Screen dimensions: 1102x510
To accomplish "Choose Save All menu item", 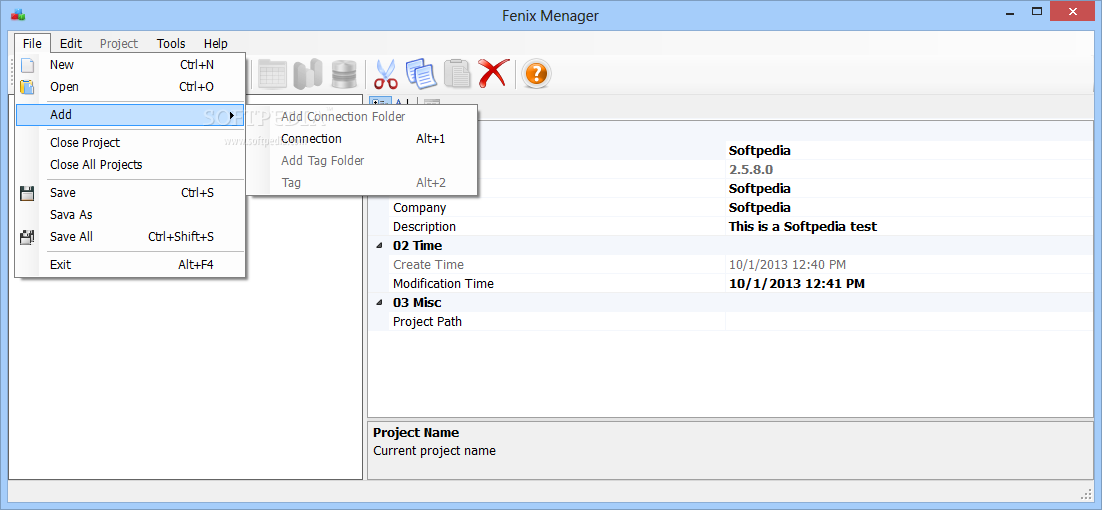I will click(130, 237).
